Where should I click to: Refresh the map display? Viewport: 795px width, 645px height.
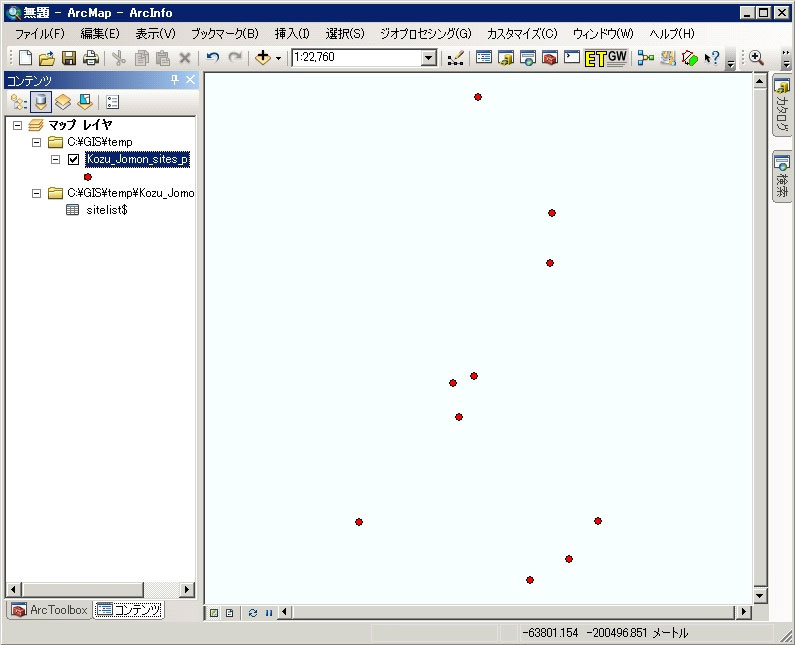tap(253, 613)
